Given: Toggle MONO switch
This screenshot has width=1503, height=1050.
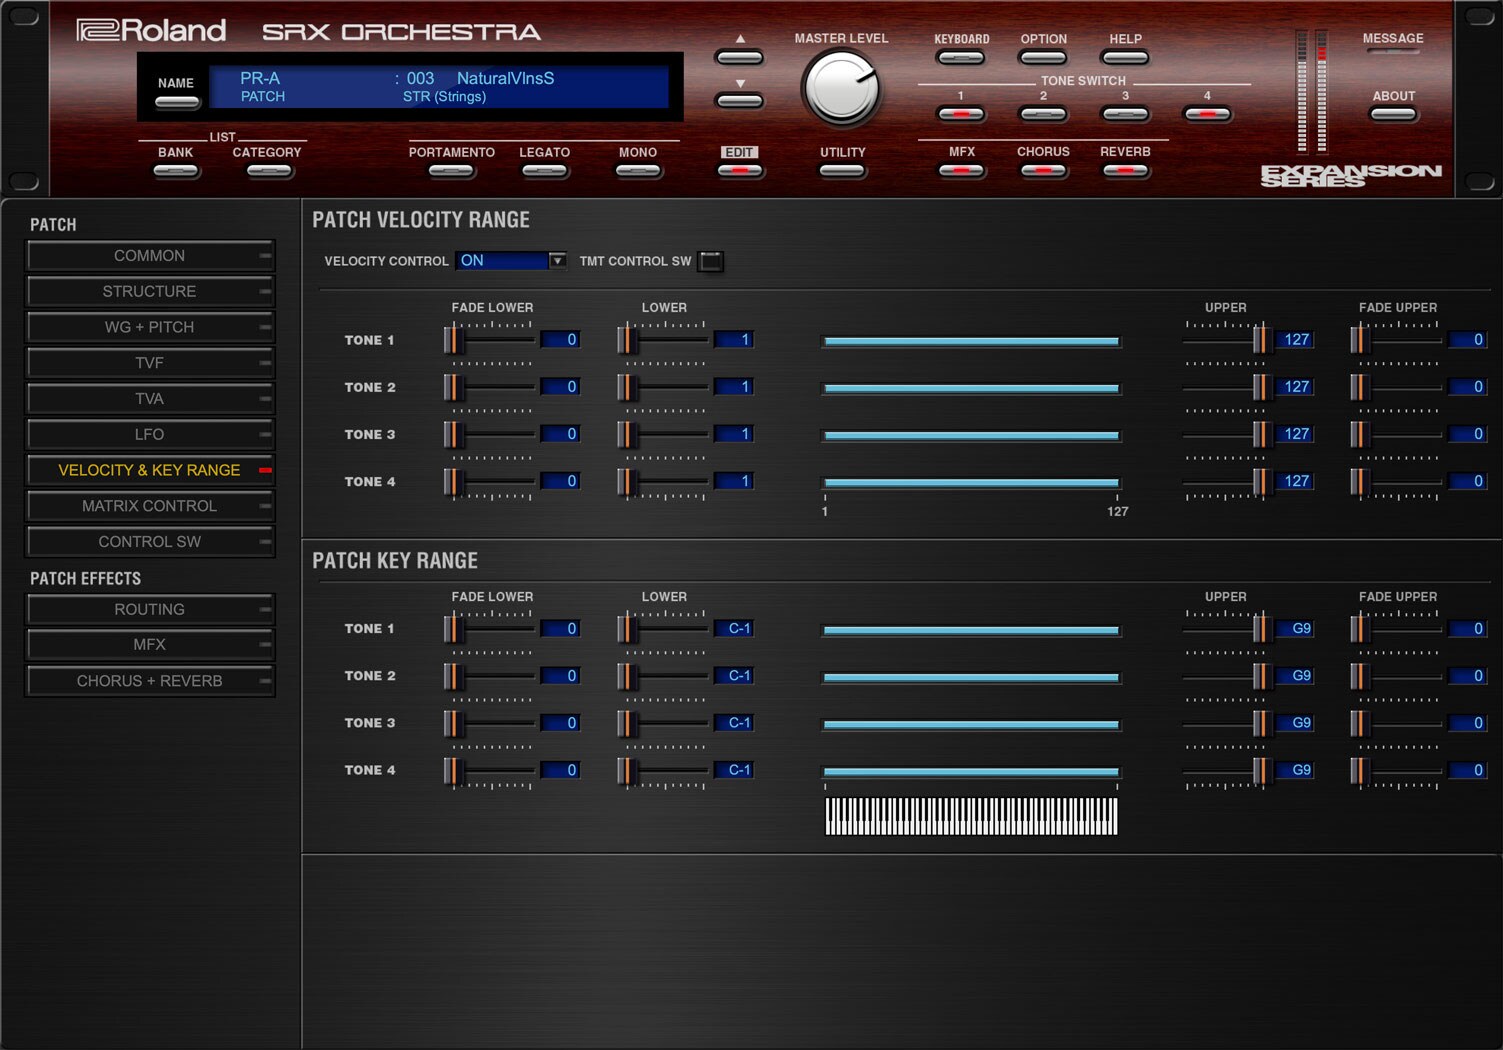Looking at the screenshot, I should pos(638,171).
